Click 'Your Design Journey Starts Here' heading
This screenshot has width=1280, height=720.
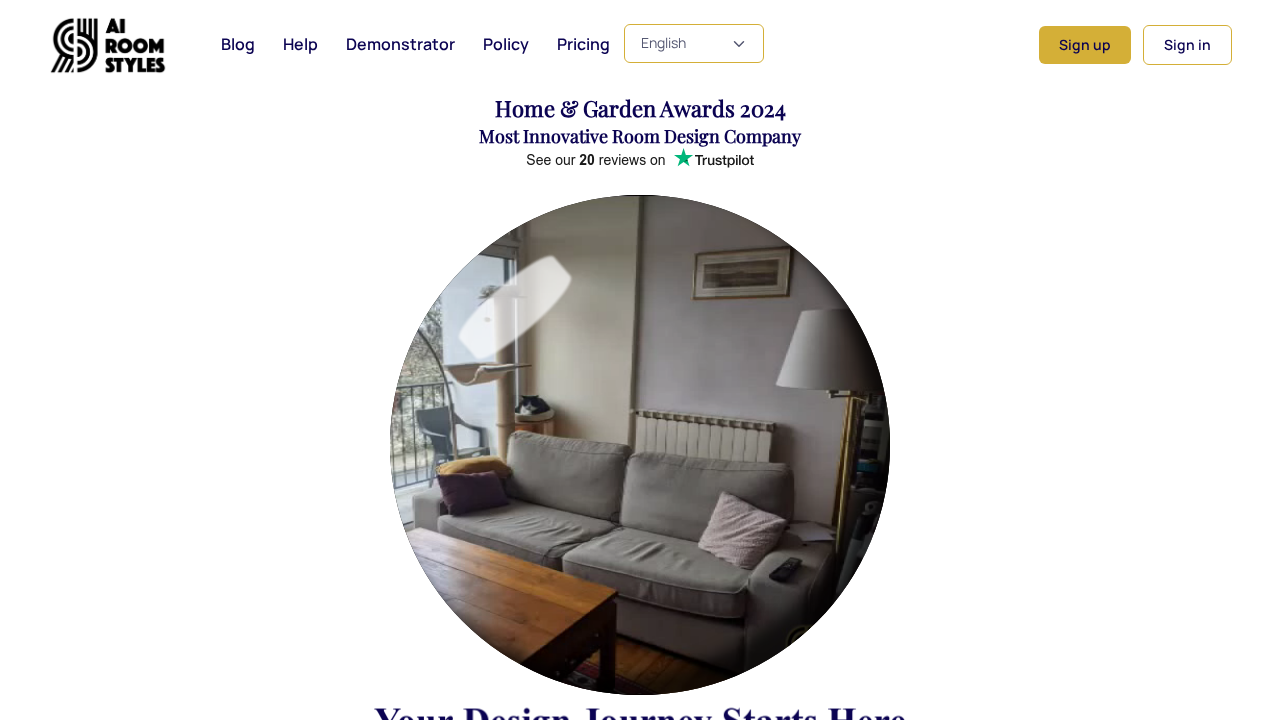(640, 712)
